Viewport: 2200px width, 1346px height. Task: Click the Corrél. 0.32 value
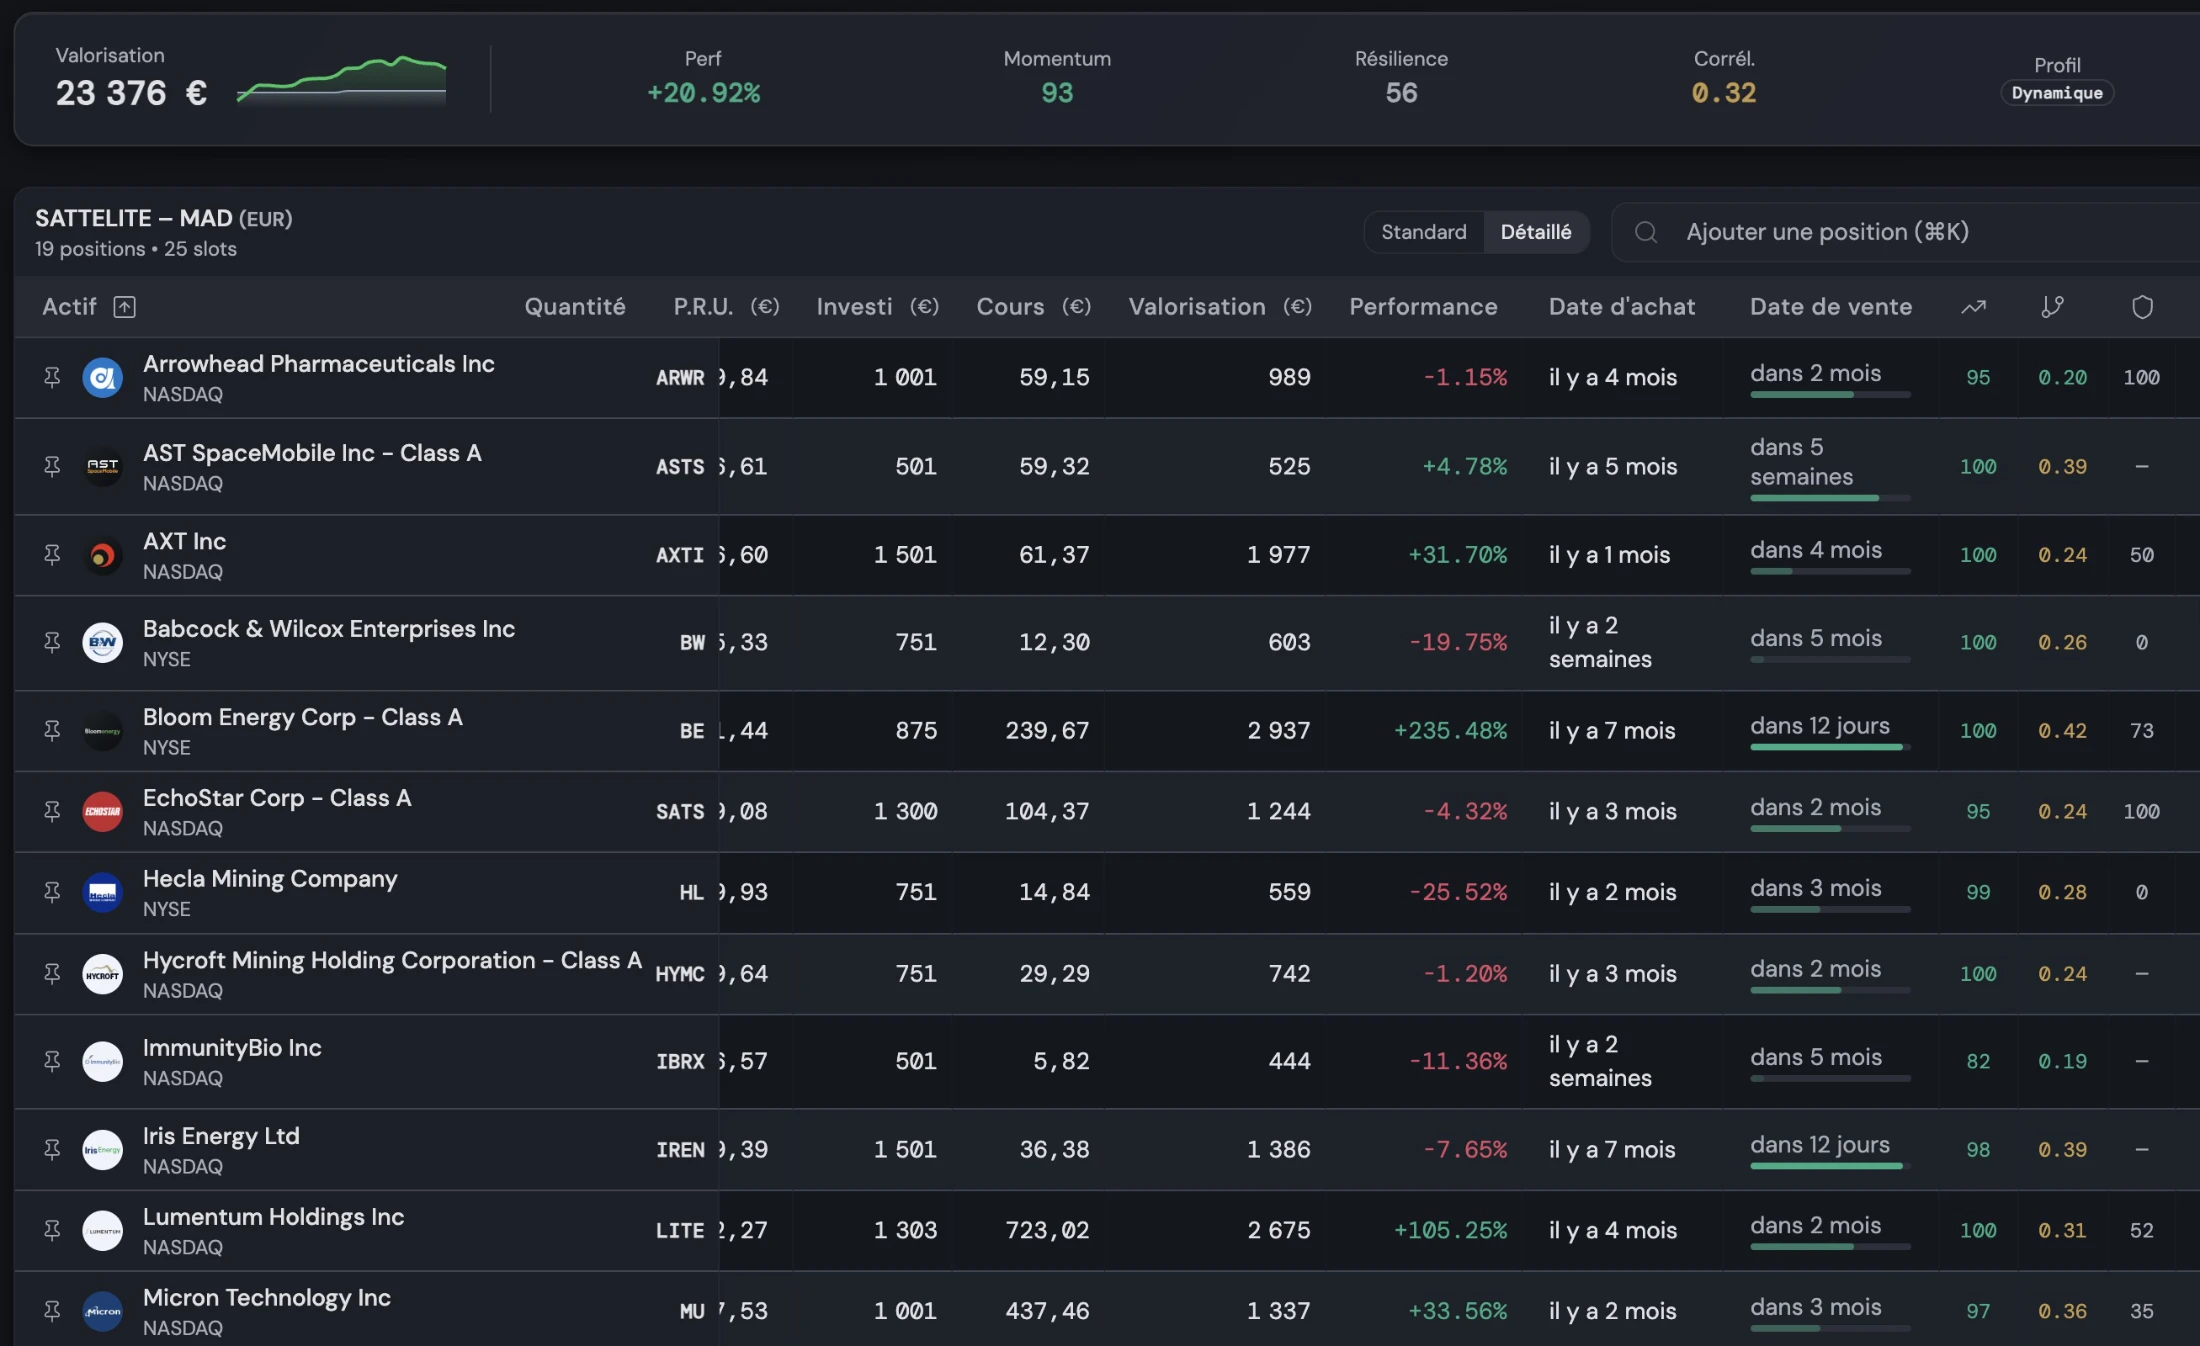pos(1724,93)
